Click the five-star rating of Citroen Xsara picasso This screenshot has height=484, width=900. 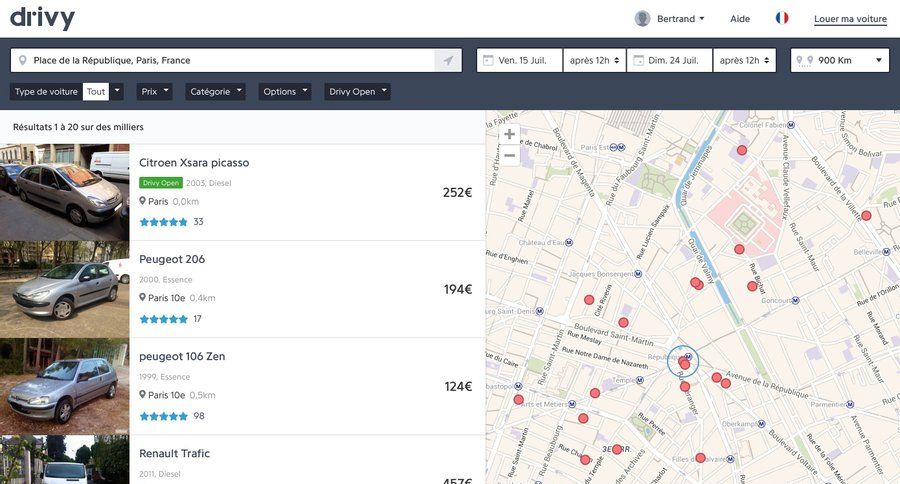(164, 222)
